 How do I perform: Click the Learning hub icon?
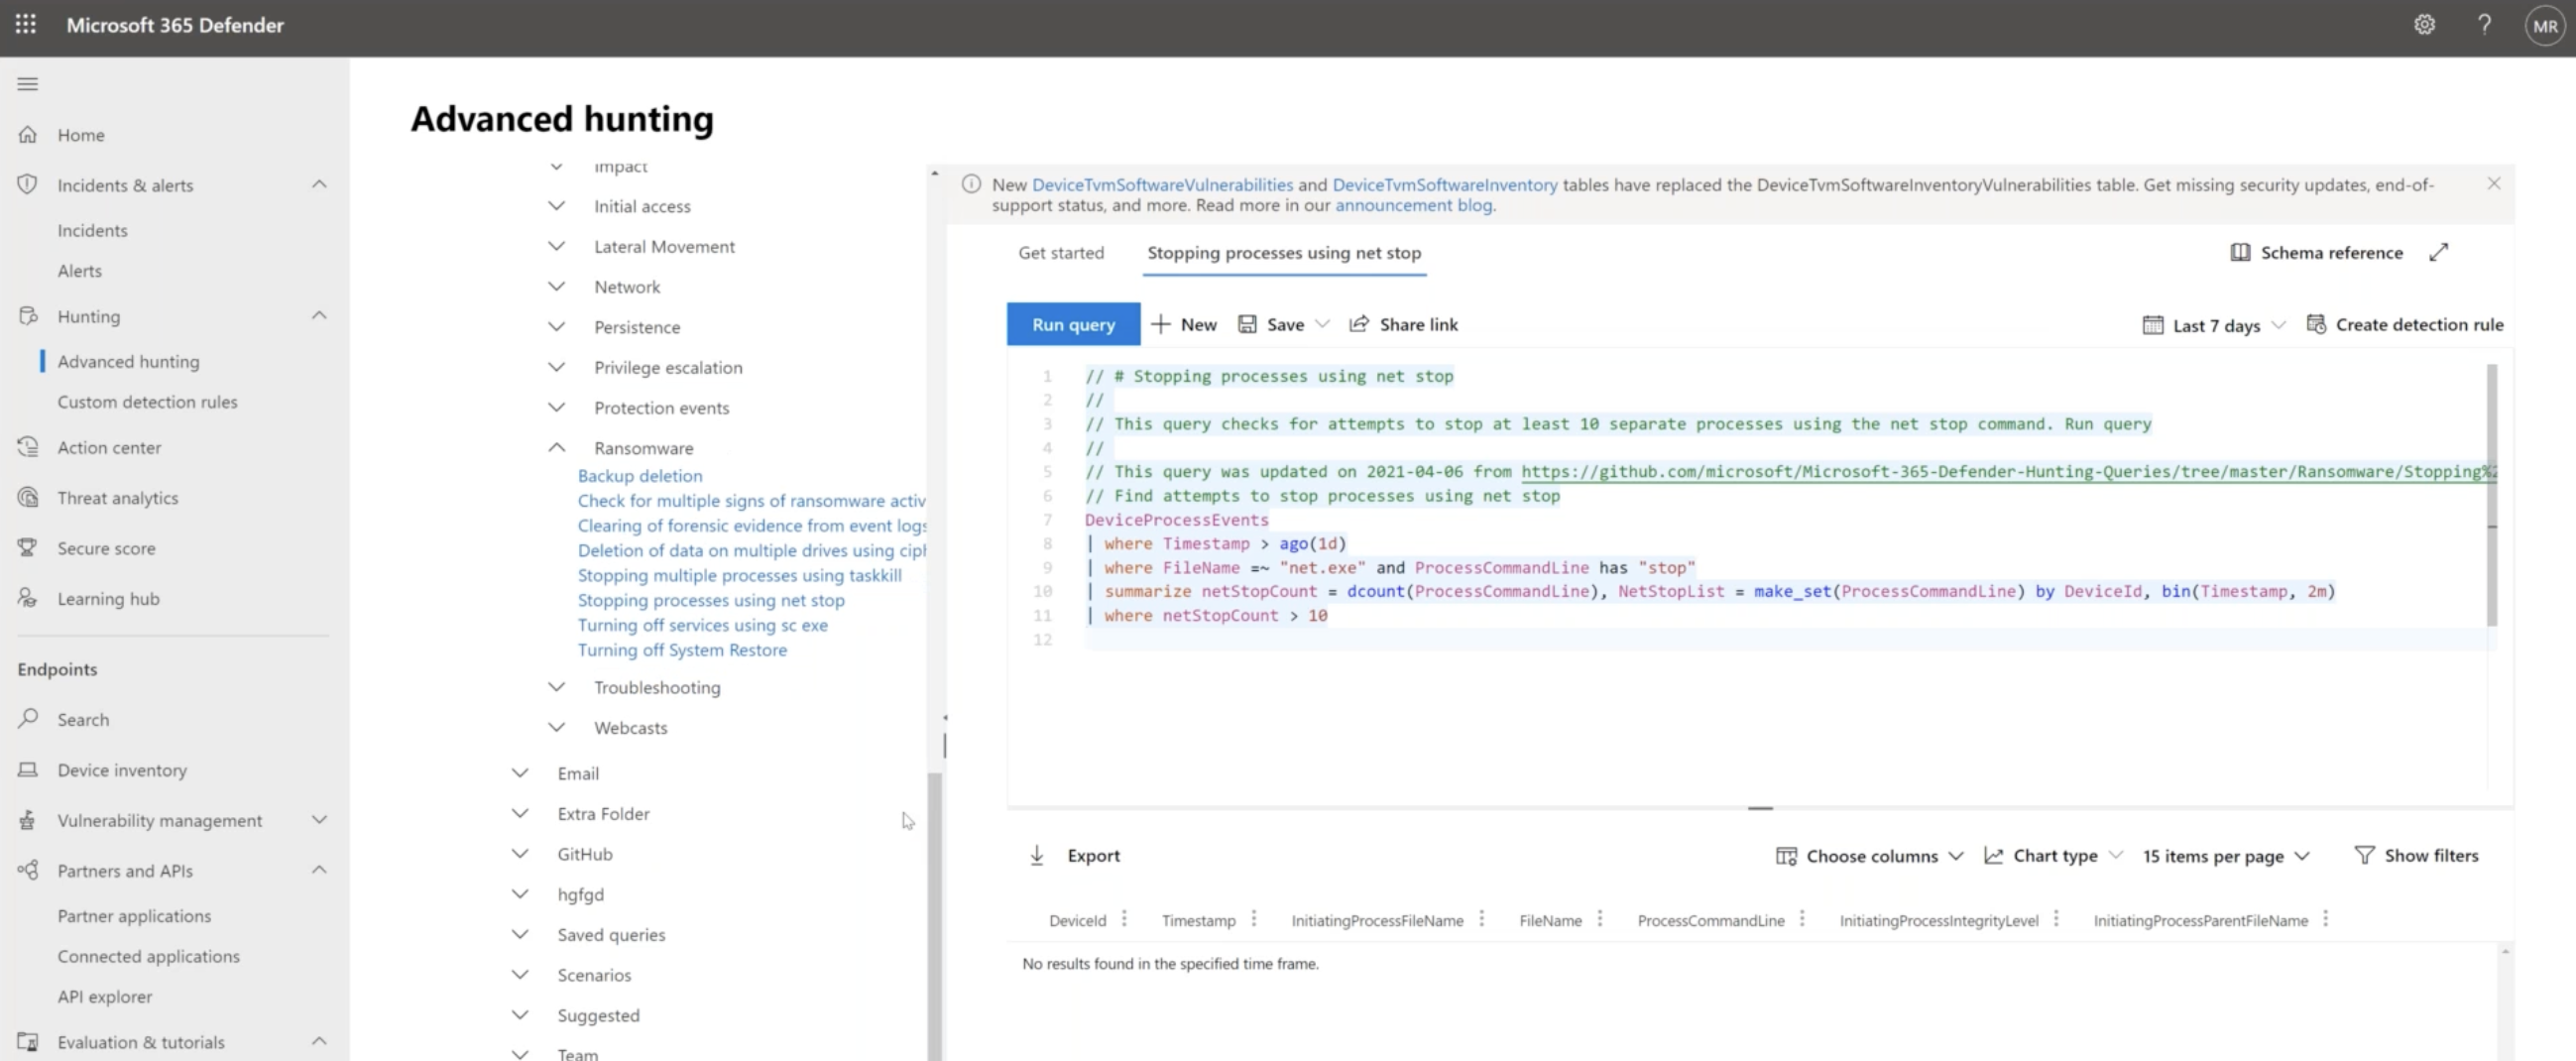click(x=28, y=598)
